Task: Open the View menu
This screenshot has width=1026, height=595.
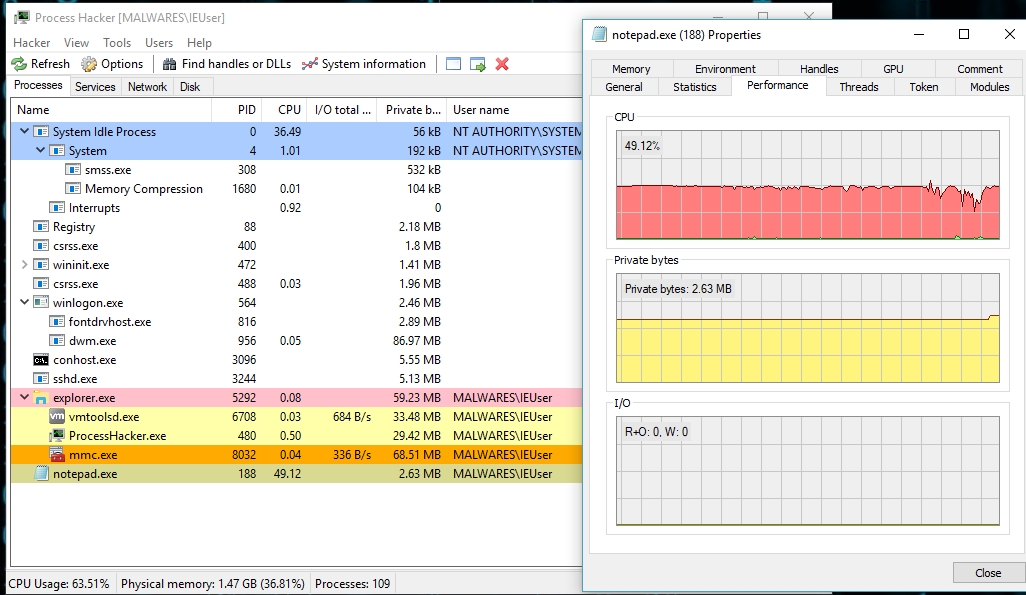Action: pyautogui.click(x=77, y=43)
